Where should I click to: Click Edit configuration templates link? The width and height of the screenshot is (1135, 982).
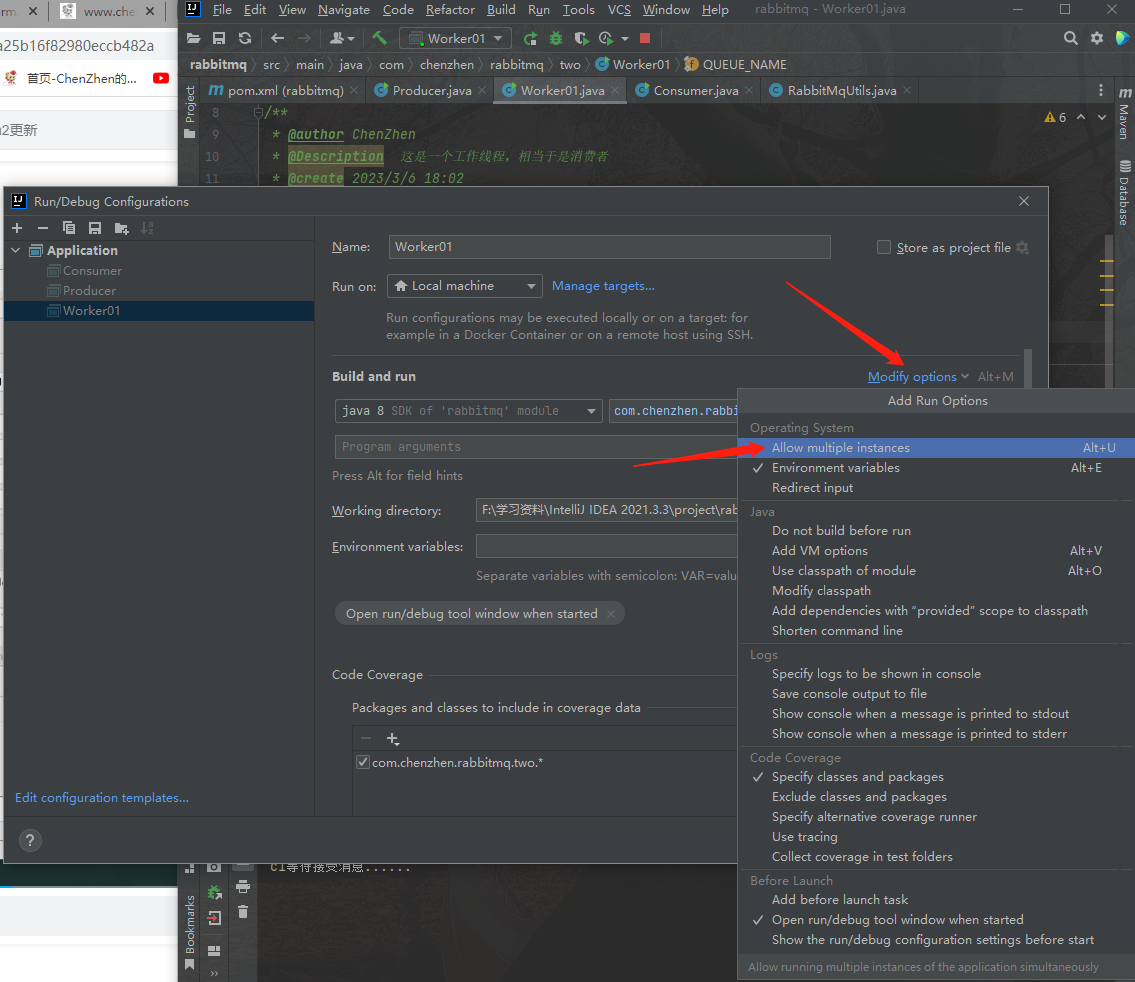[101, 797]
